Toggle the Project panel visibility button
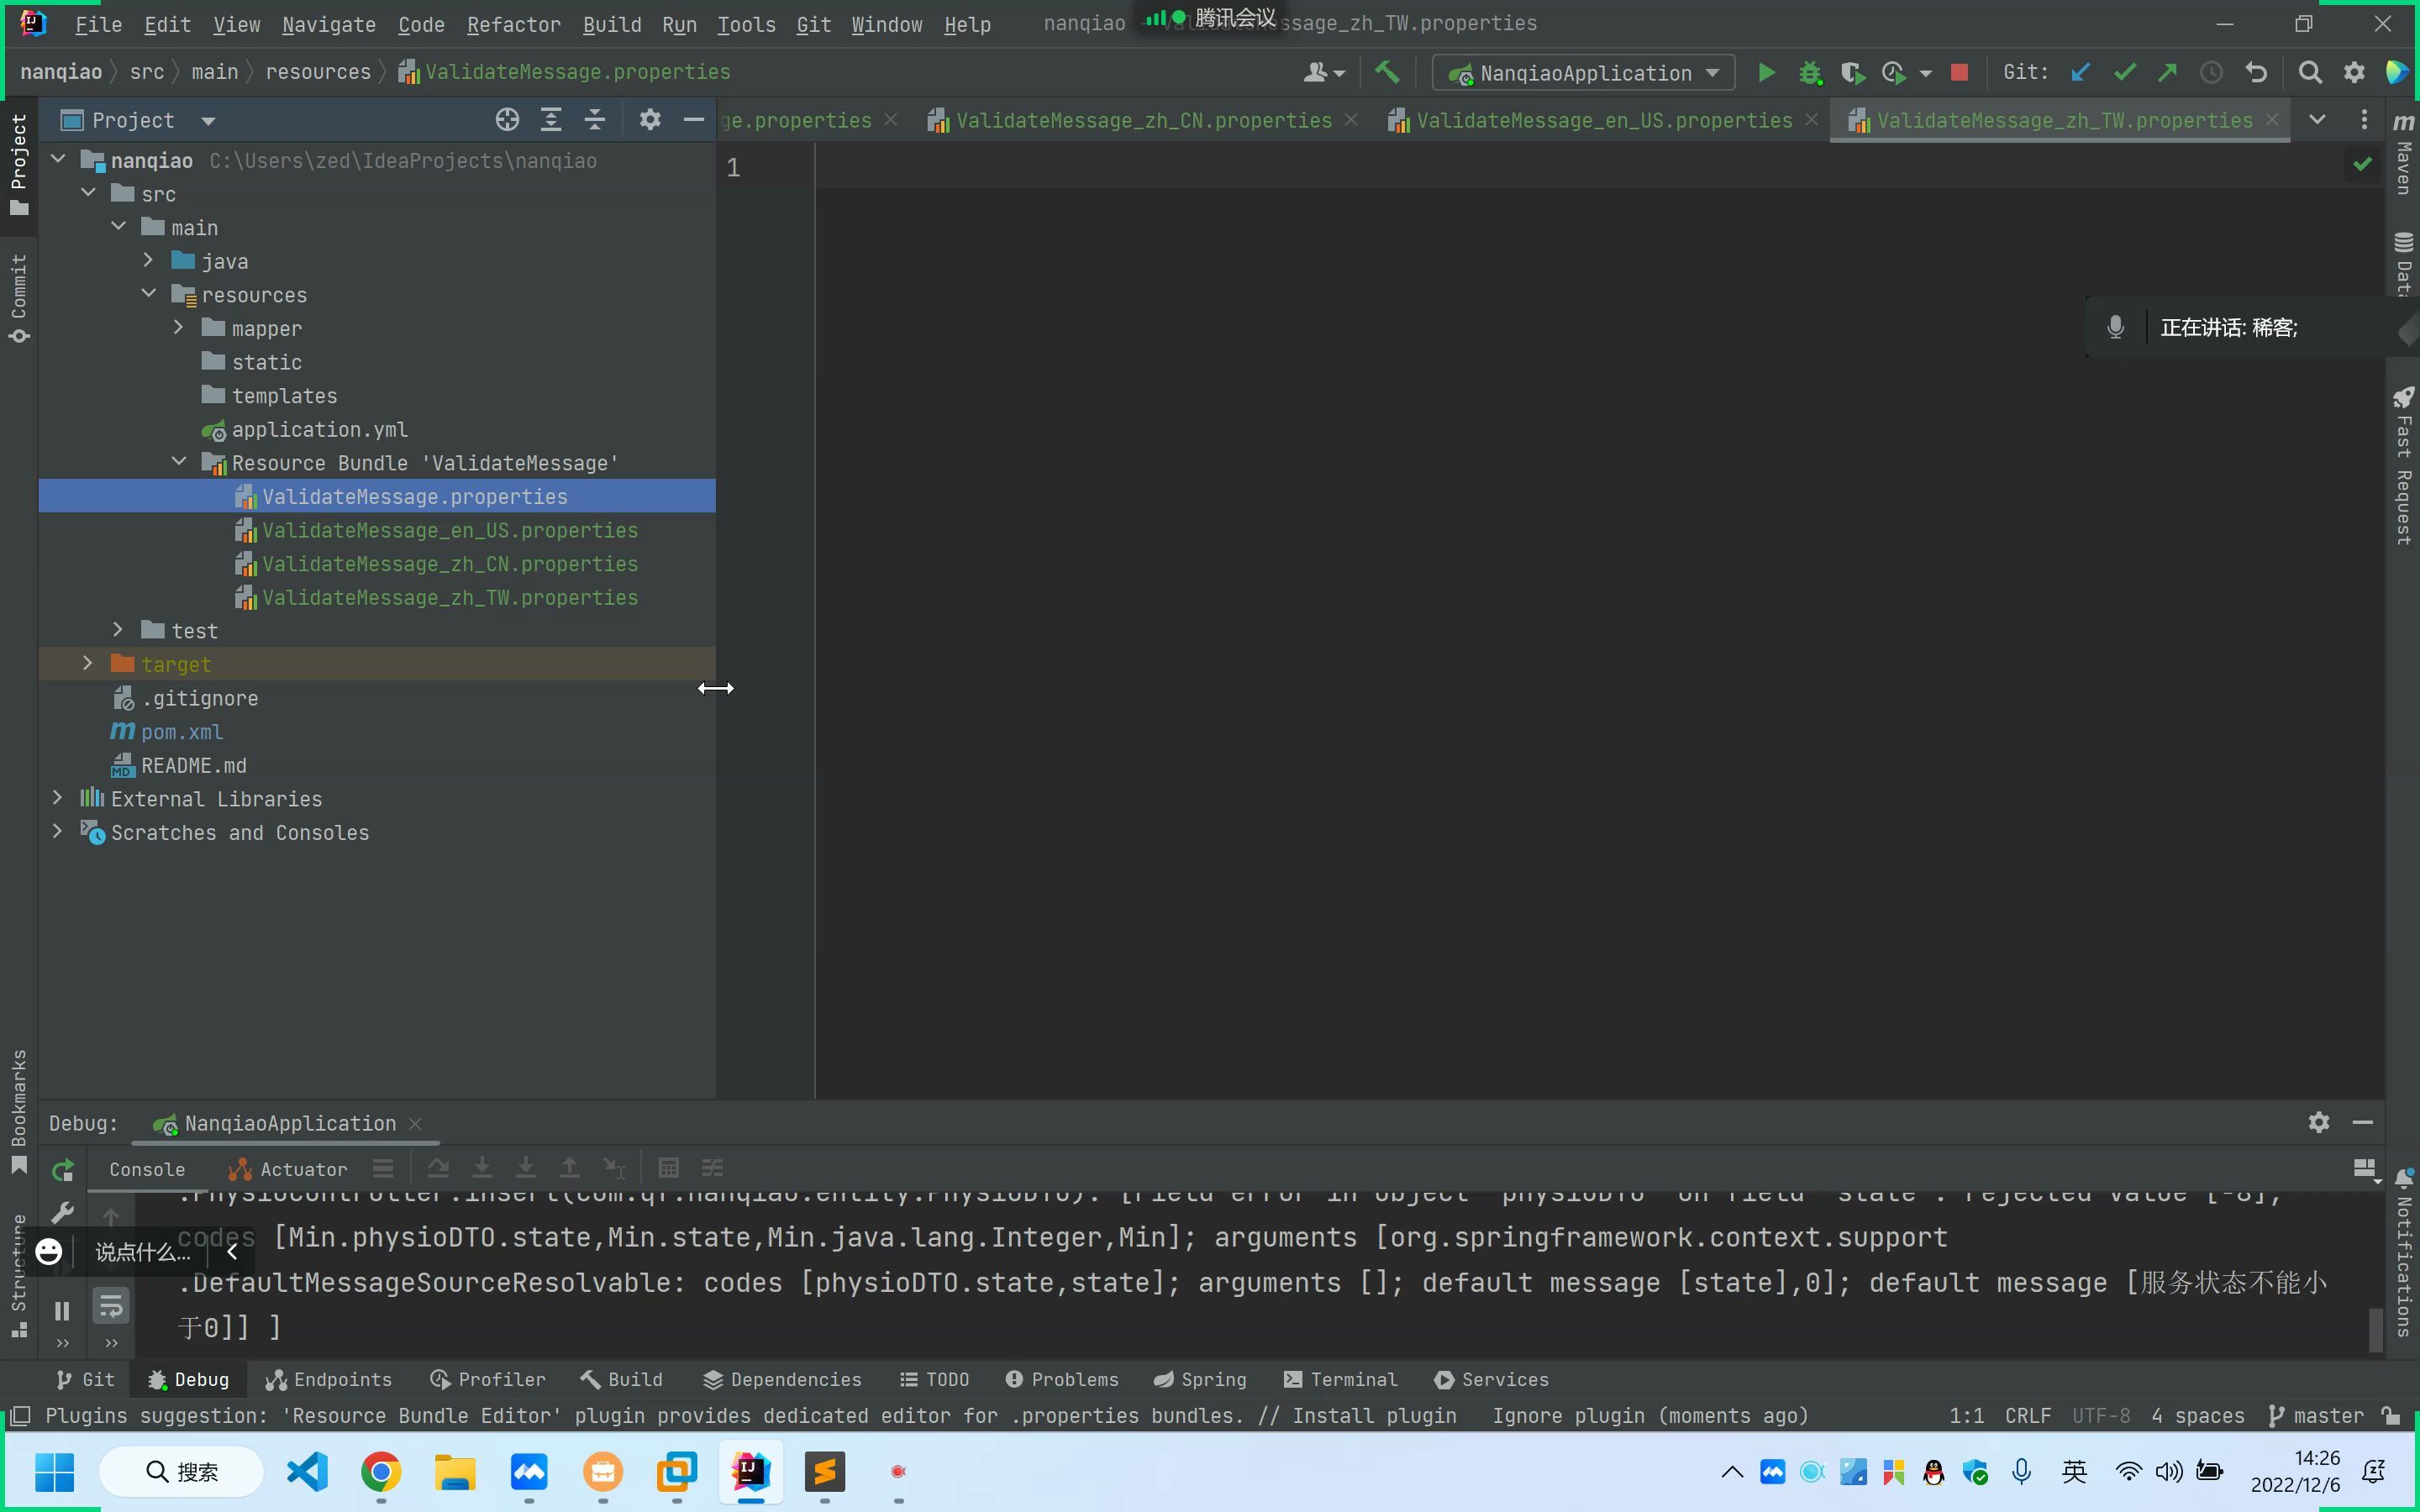Image resolution: width=2420 pixels, height=1512 pixels. (692, 118)
